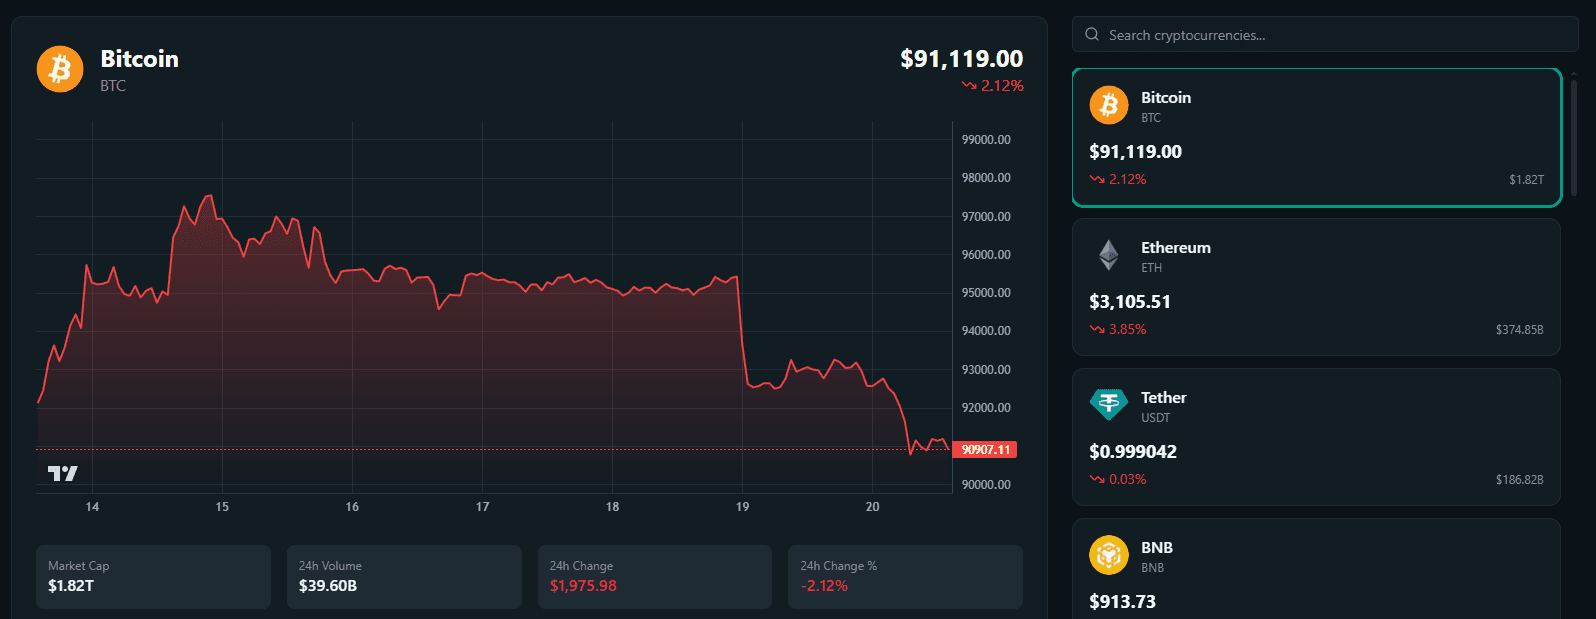Focus the Search cryptocurrencies field
The height and width of the screenshot is (619, 1596).
(1330, 35)
